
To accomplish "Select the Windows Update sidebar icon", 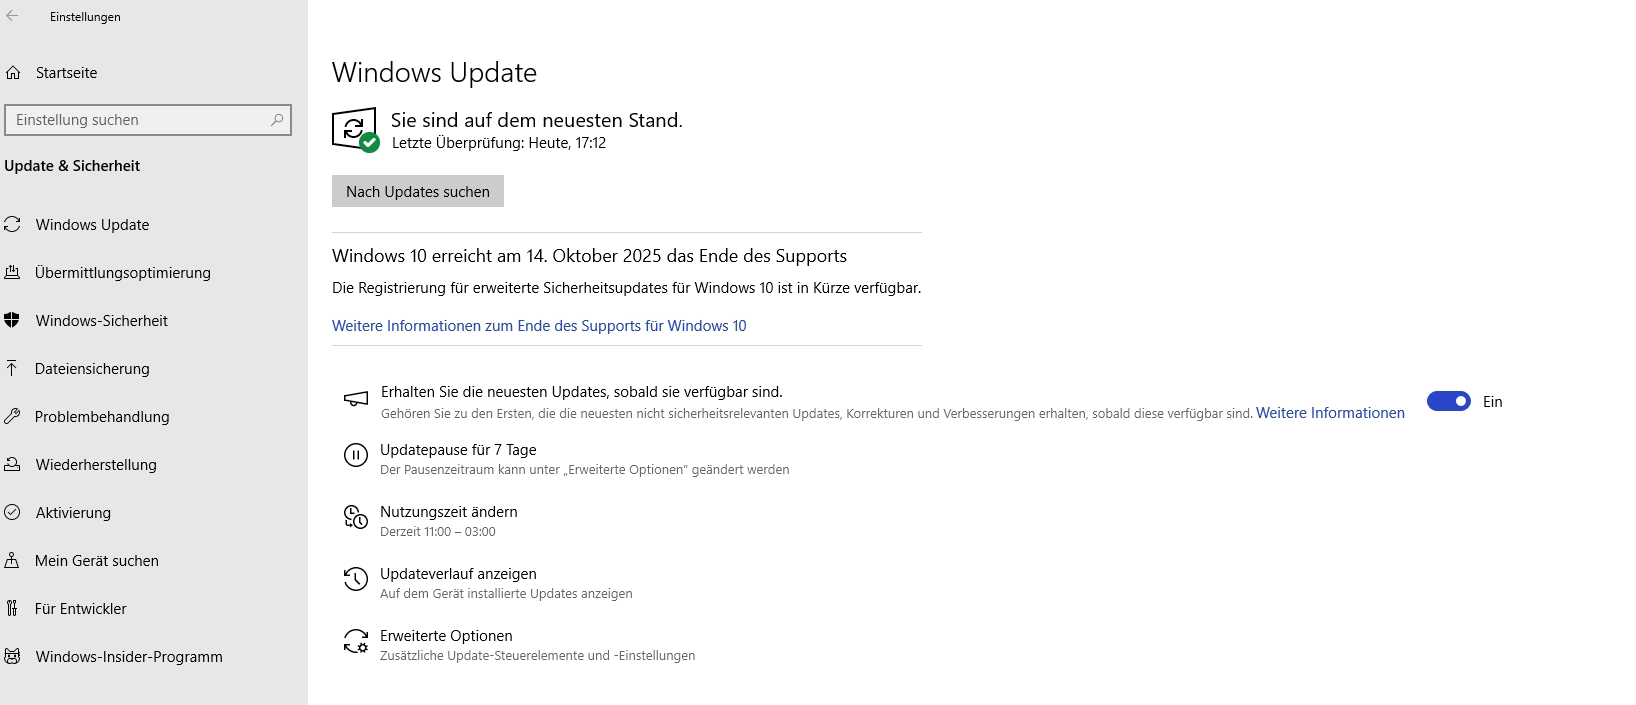I will point(14,224).
